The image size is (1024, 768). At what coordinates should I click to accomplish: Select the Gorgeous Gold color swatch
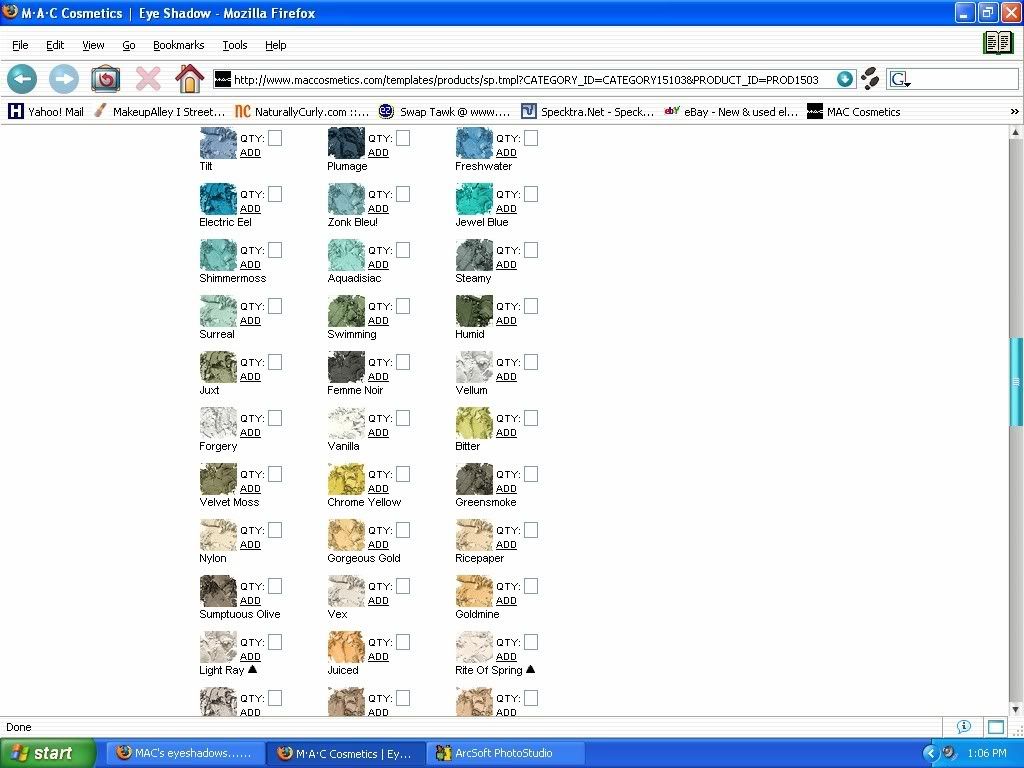tap(346, 535)
